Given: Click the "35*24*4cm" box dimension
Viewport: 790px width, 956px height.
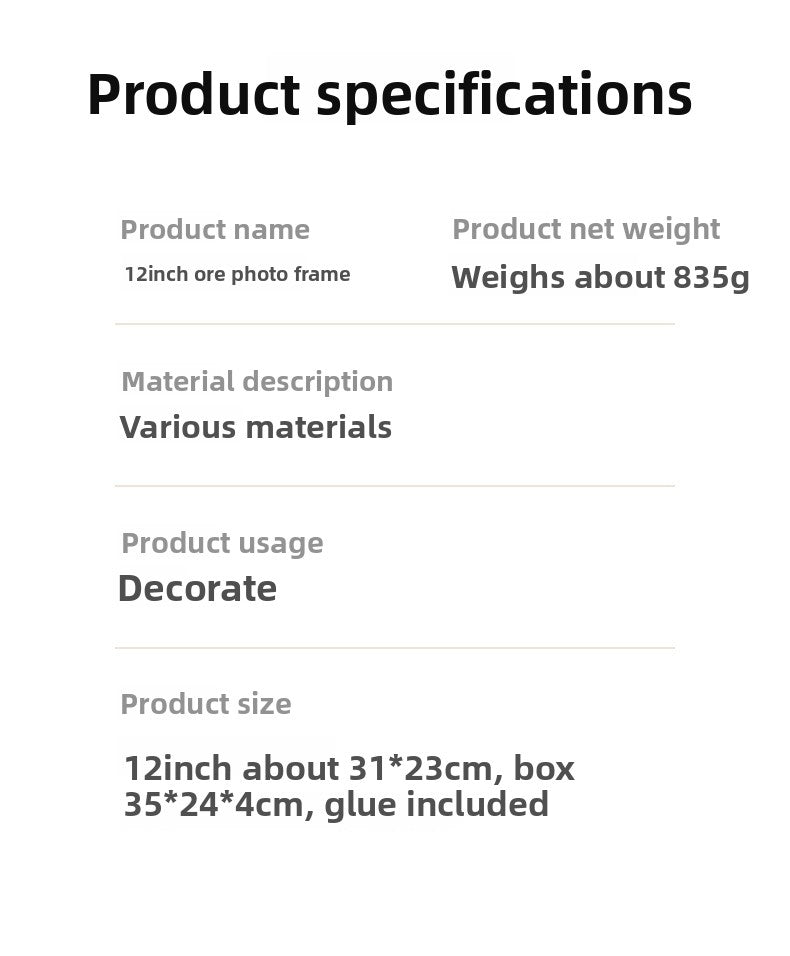Looking at the screenshot, I should tap(213, 804).
